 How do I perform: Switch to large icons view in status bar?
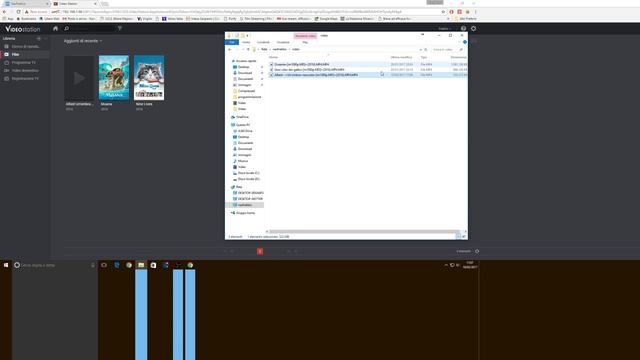tap(464, 236)
